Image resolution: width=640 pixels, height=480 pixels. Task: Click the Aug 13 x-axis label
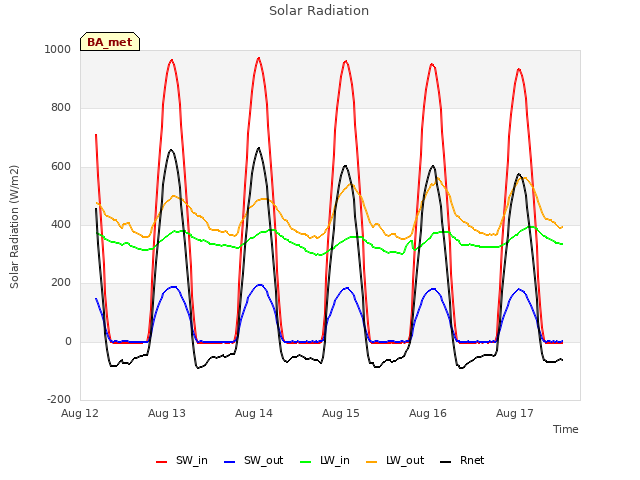[x=167, y=413]
